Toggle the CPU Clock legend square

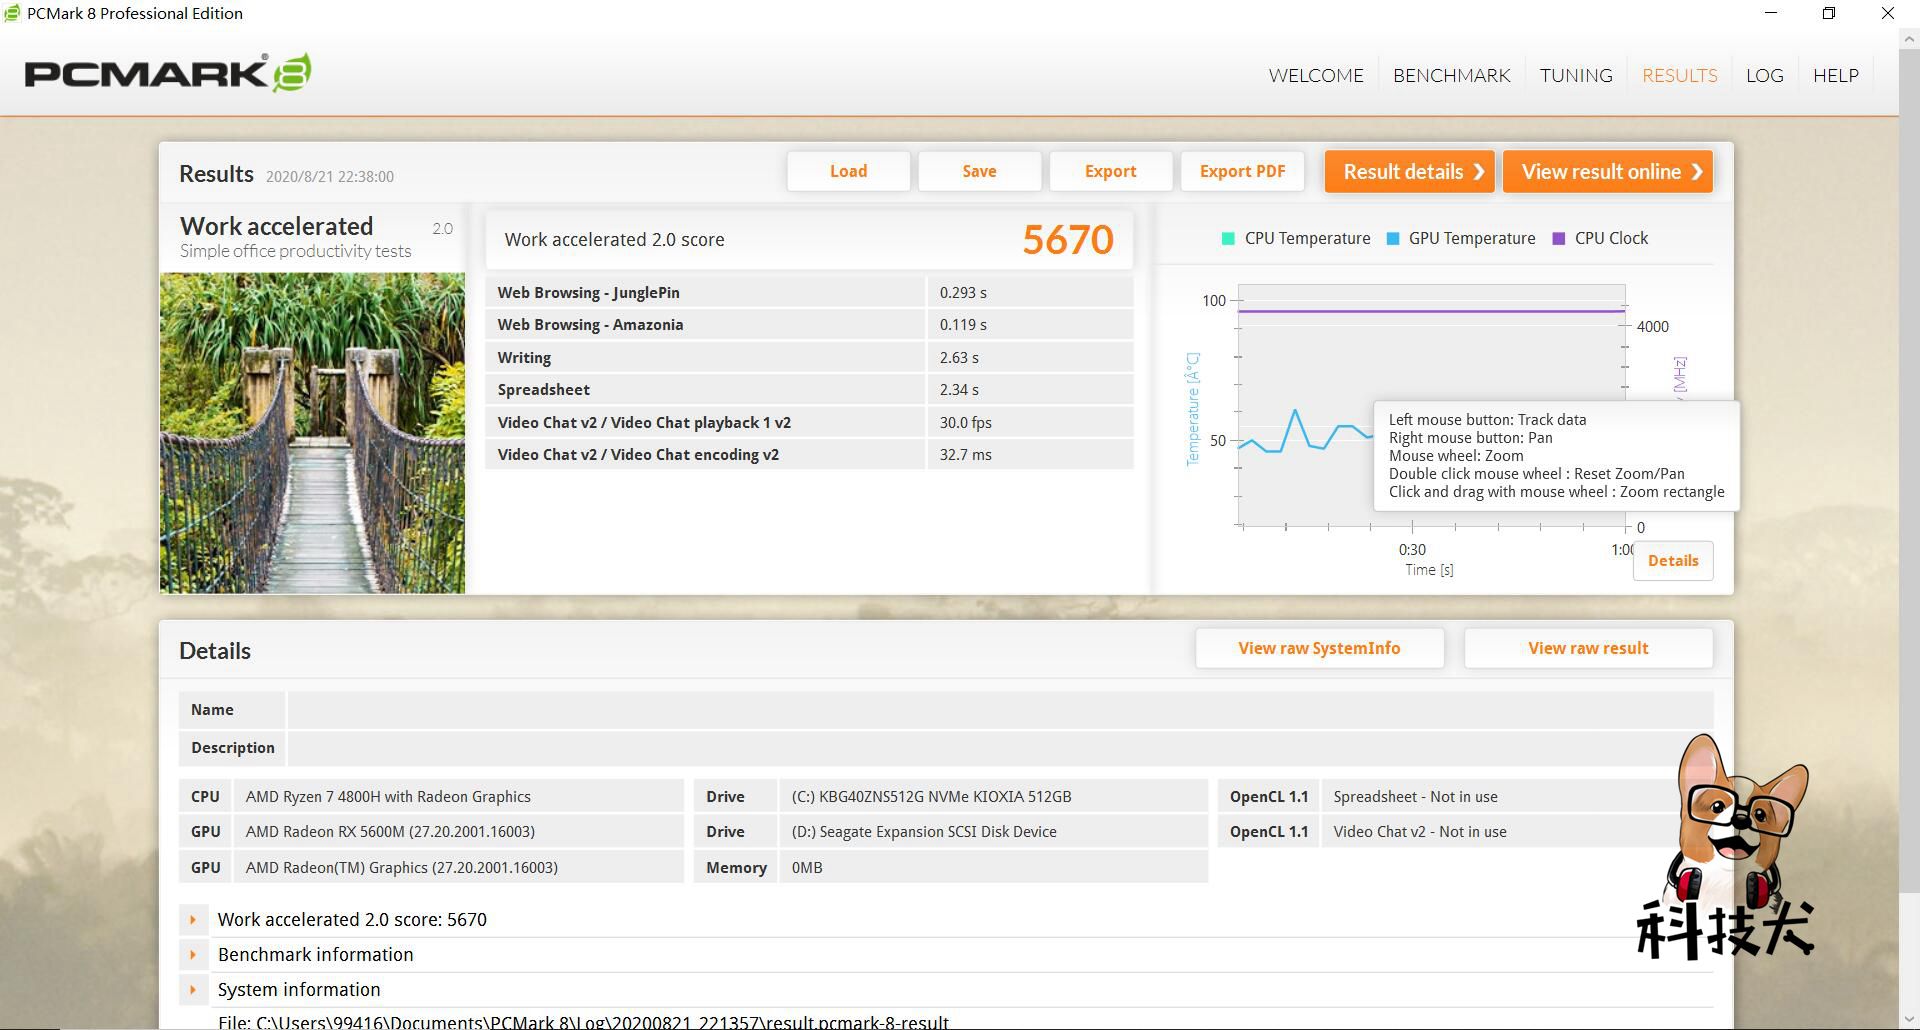click(1558, 239)
